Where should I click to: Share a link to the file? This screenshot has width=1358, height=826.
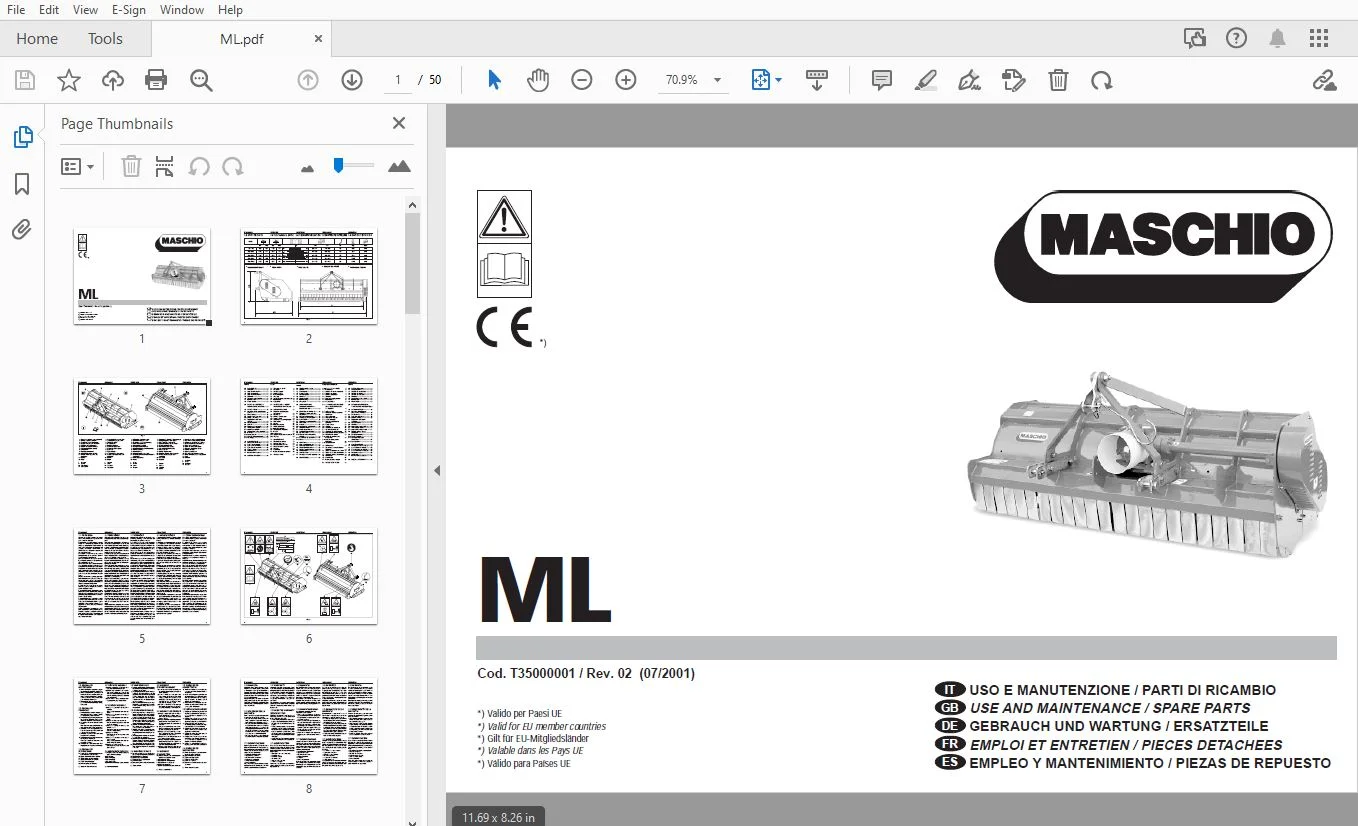(1325, 80)
